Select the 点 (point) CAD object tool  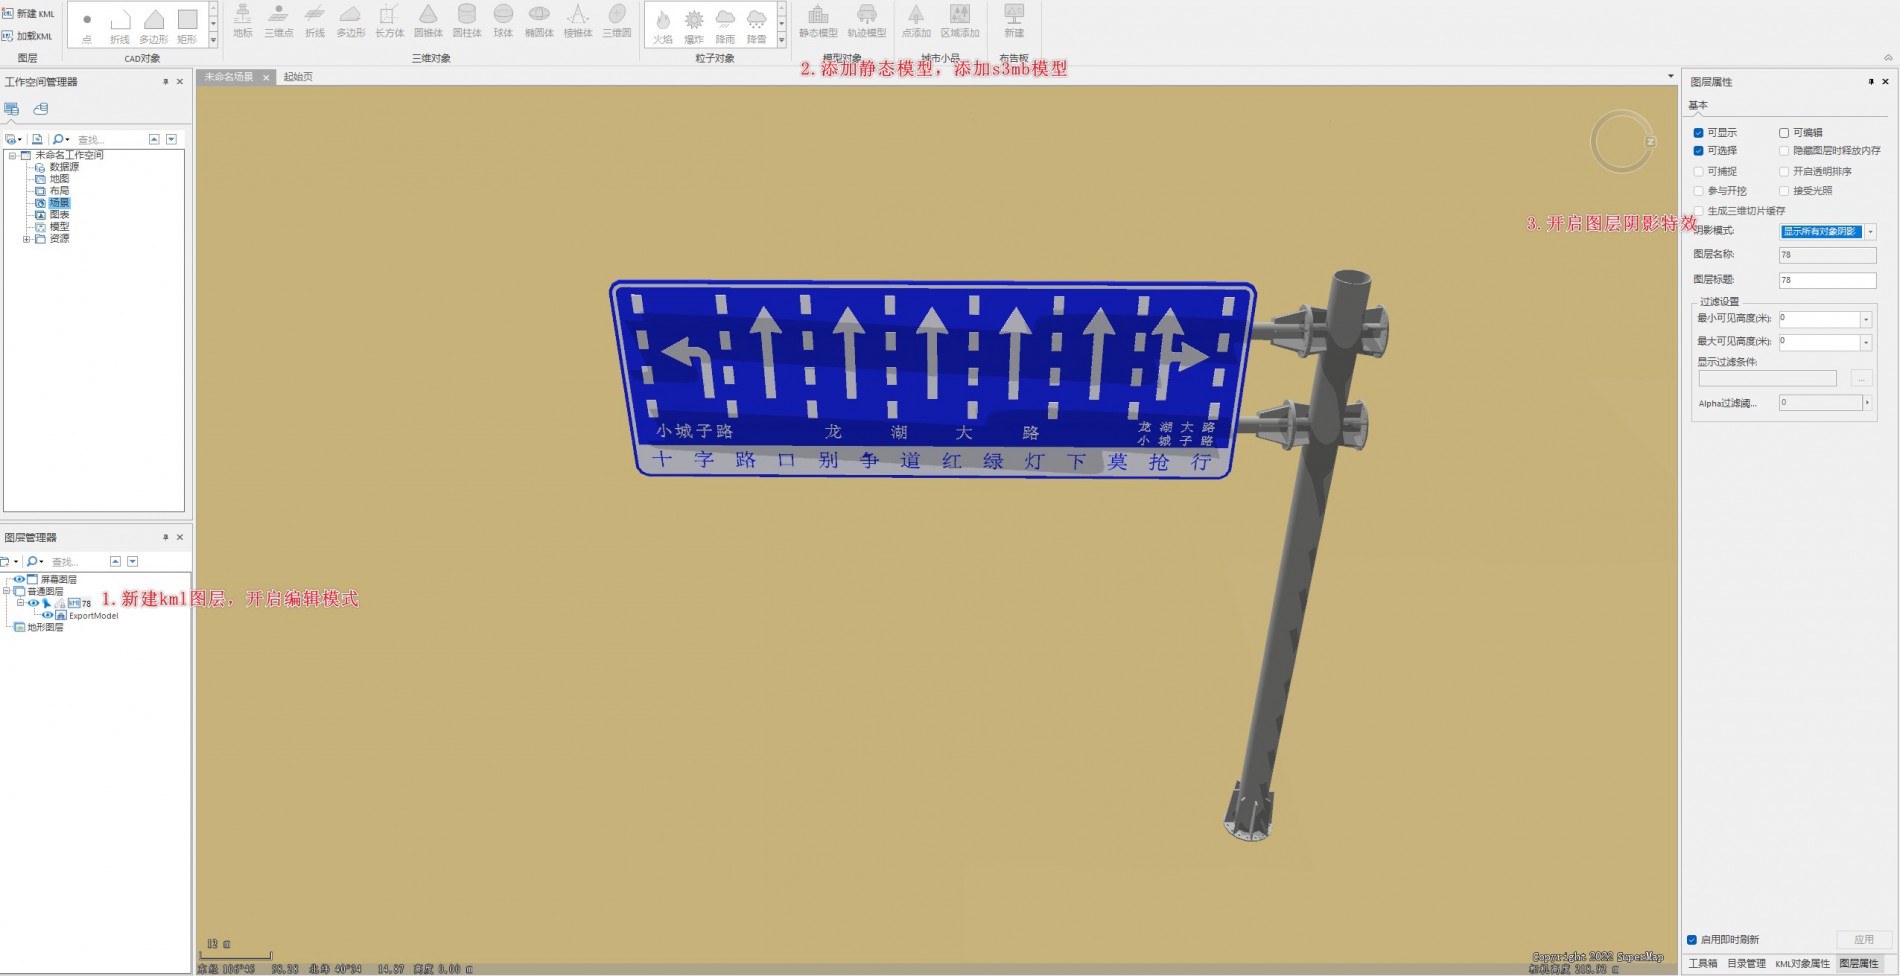(87, 26)
